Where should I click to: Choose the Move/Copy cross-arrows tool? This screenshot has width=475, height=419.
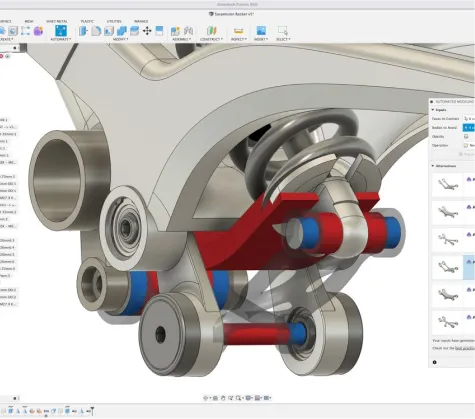pos(147,31)
